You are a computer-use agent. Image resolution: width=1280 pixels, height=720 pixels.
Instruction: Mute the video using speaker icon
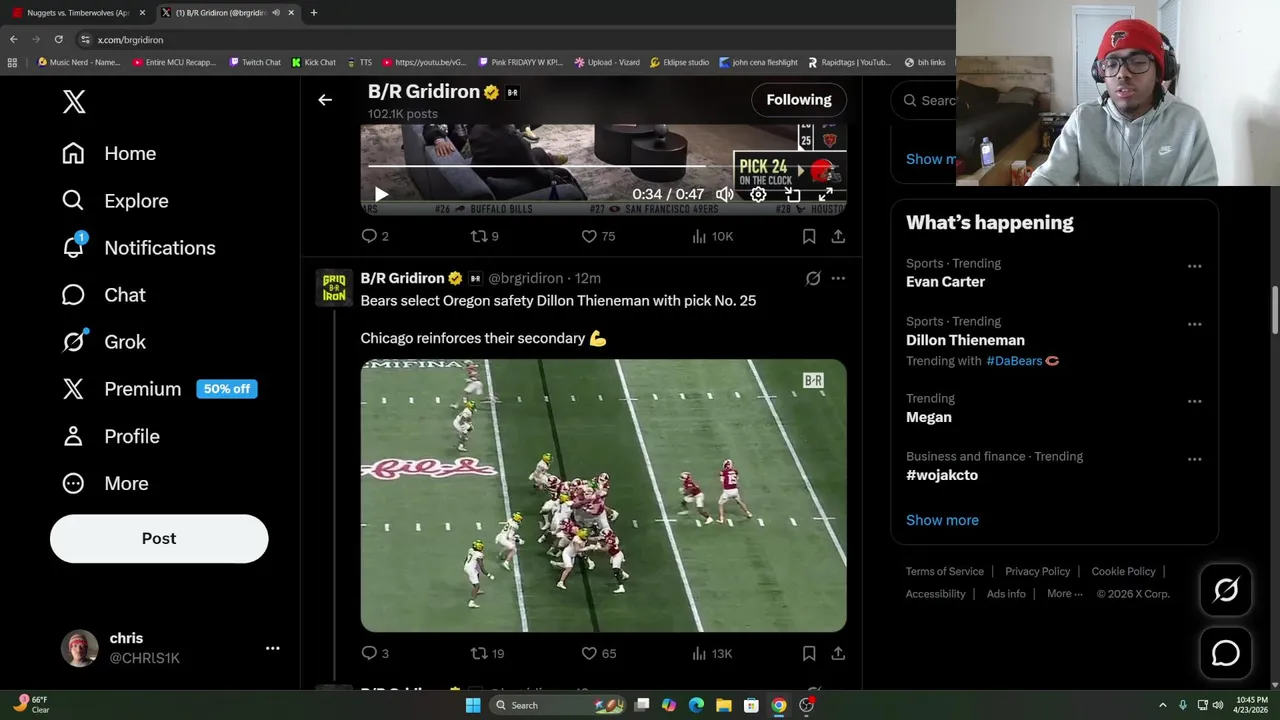[725, 194]
